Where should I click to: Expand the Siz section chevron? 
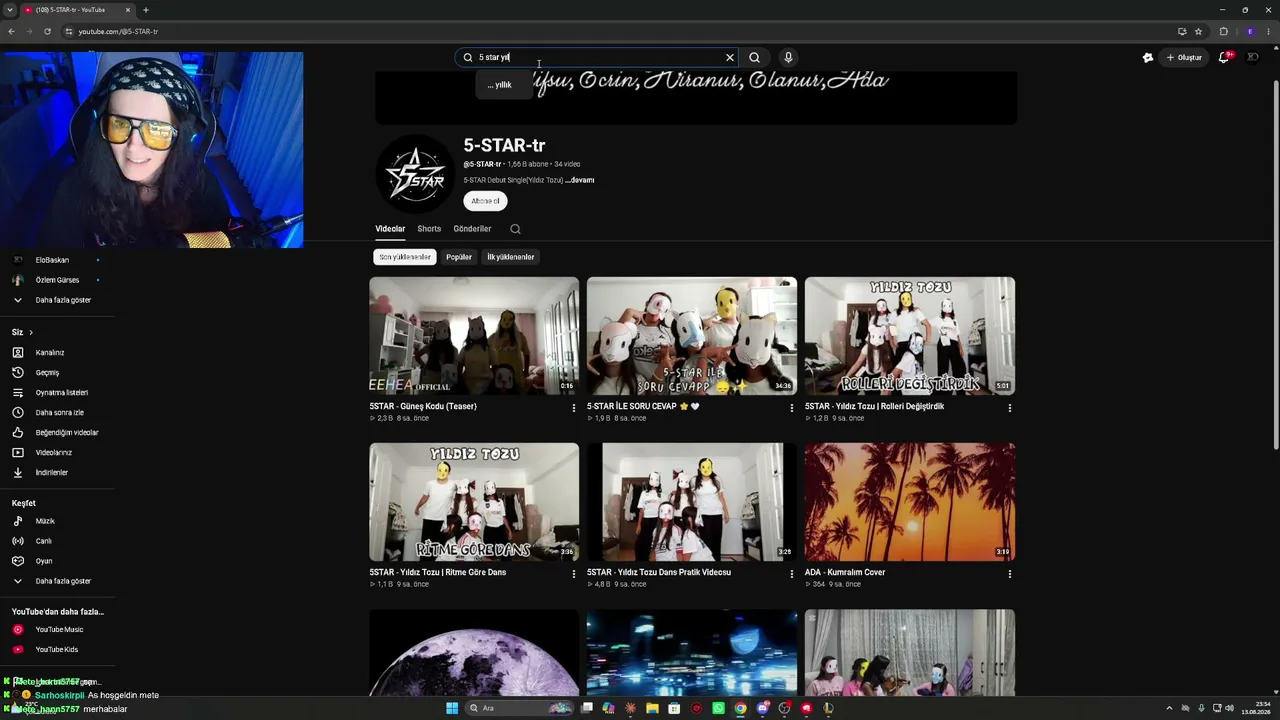coord(31,332)
